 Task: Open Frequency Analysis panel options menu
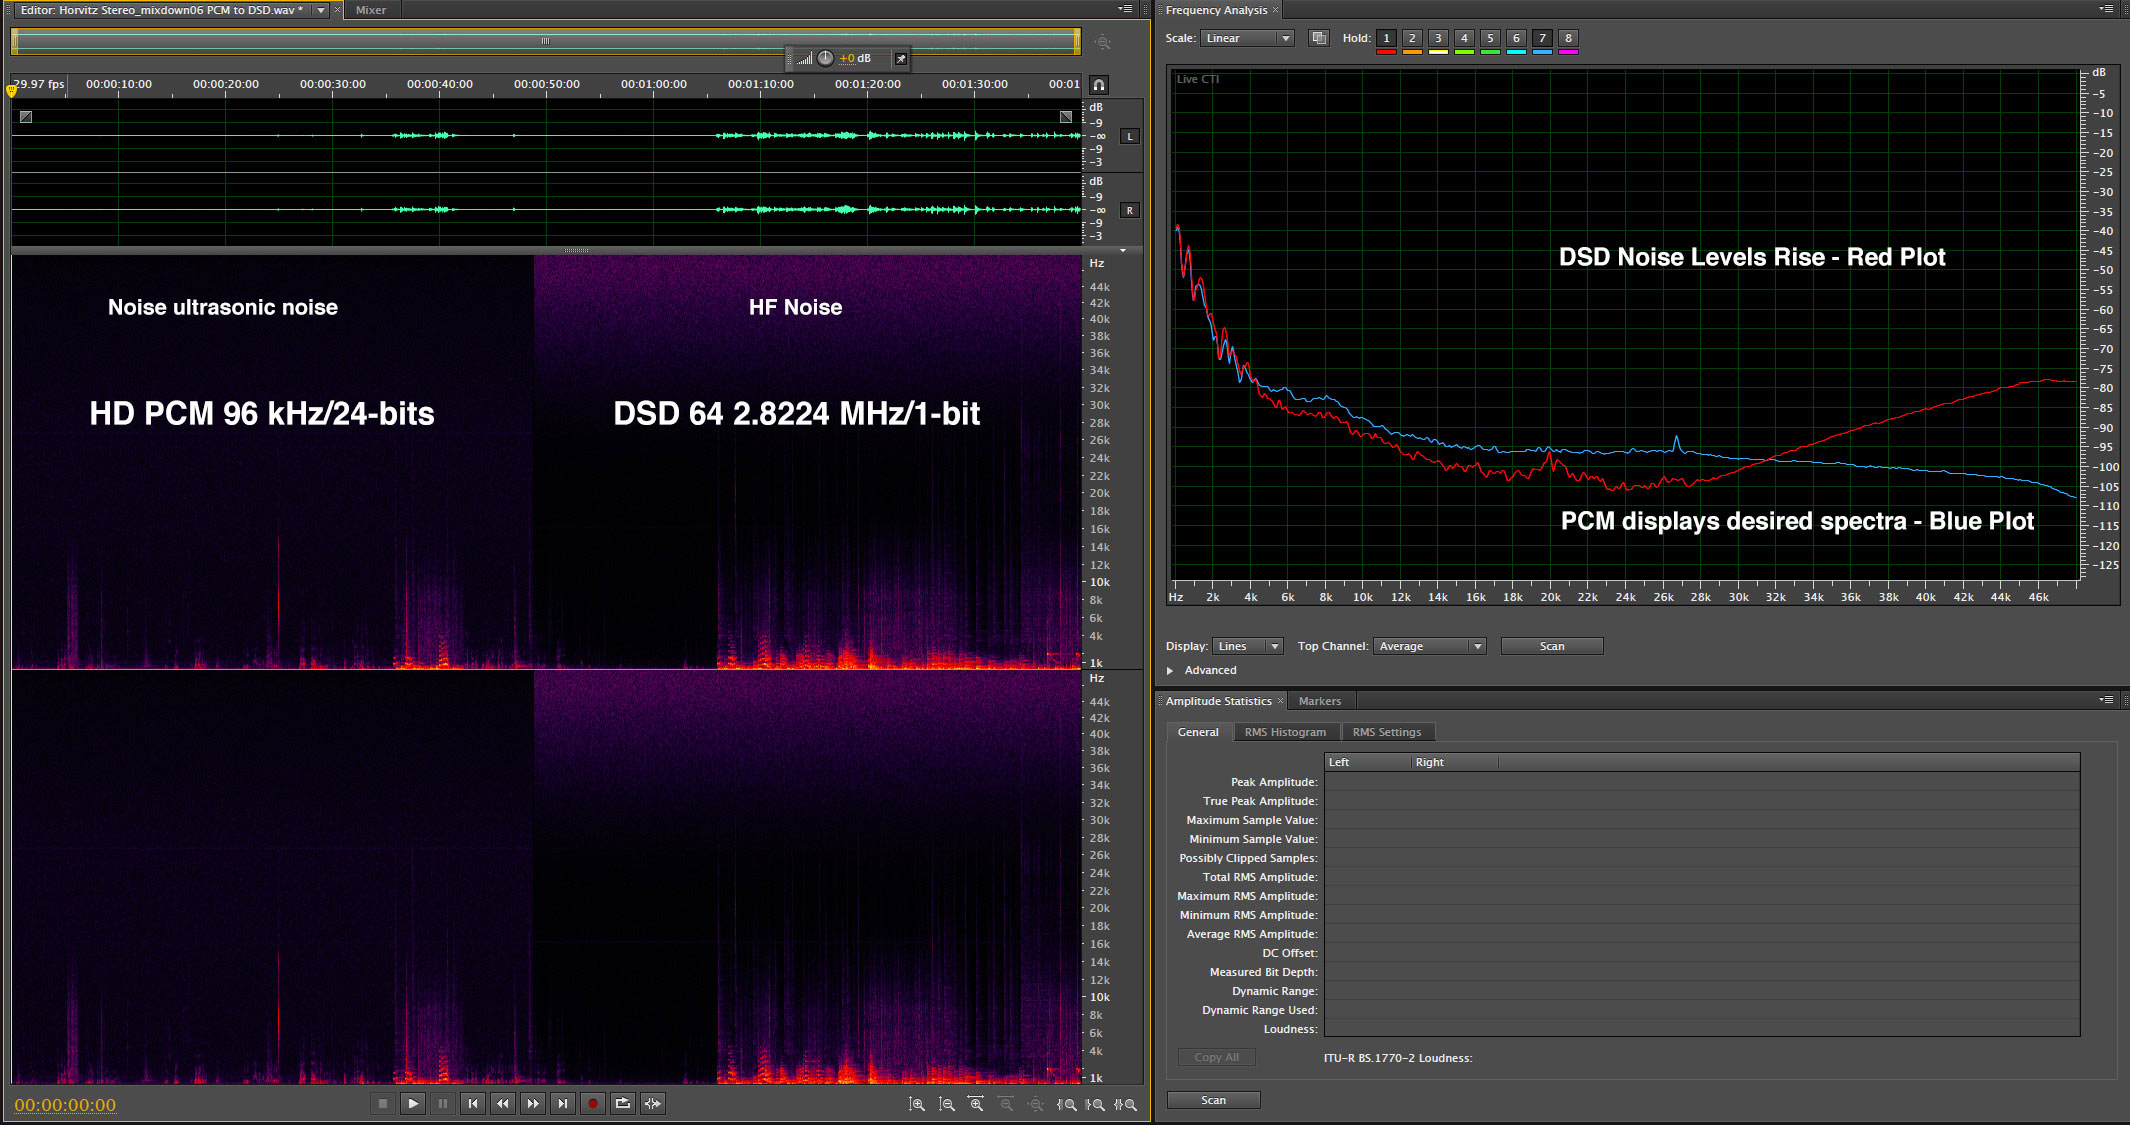coord(2106,9)
